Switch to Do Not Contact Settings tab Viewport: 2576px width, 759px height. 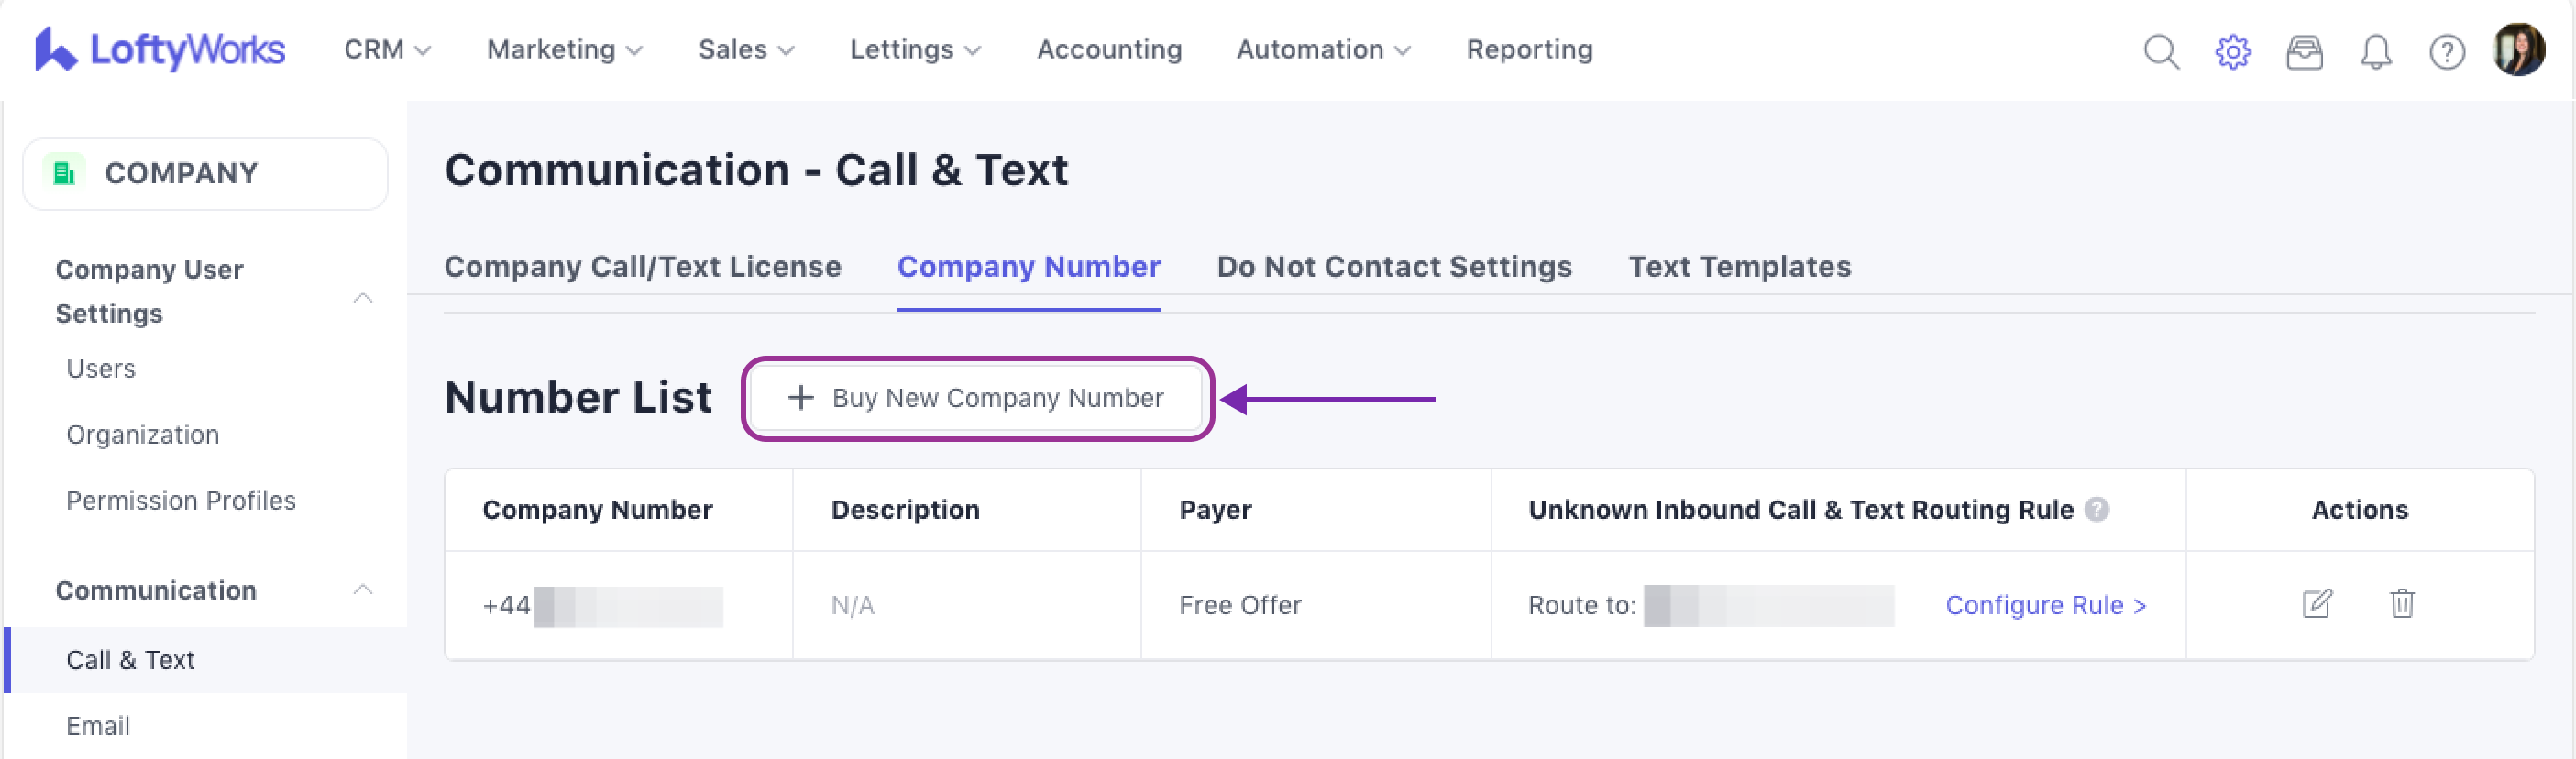(x=1394, y=267)
